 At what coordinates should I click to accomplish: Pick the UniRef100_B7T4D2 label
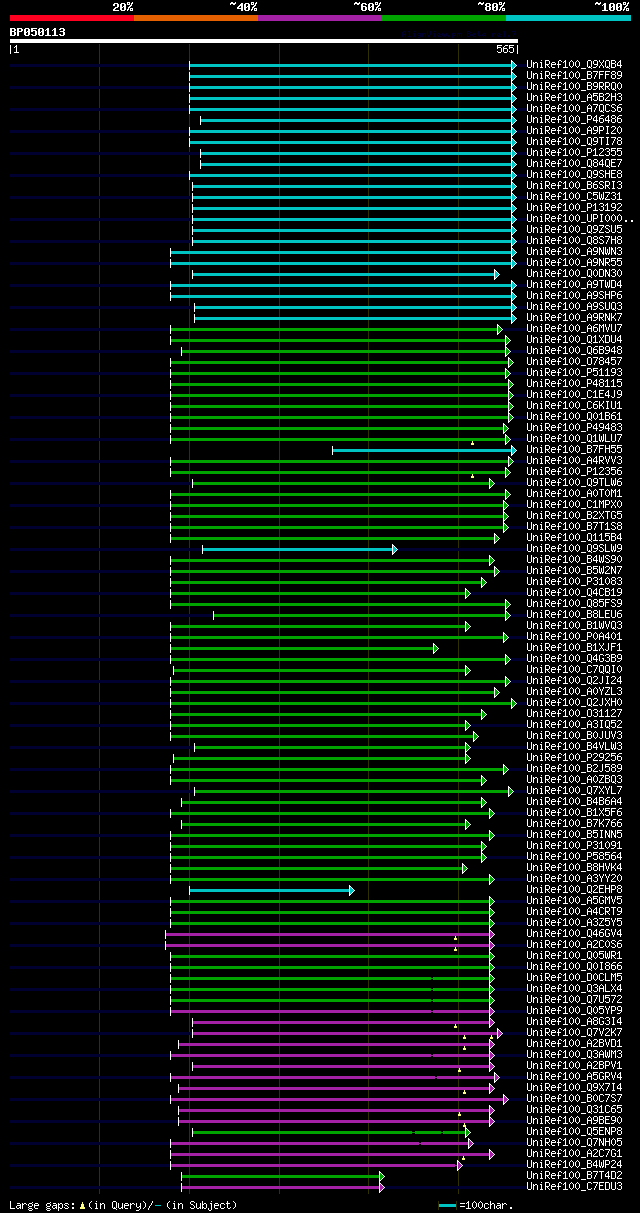tap(574, 1176)
